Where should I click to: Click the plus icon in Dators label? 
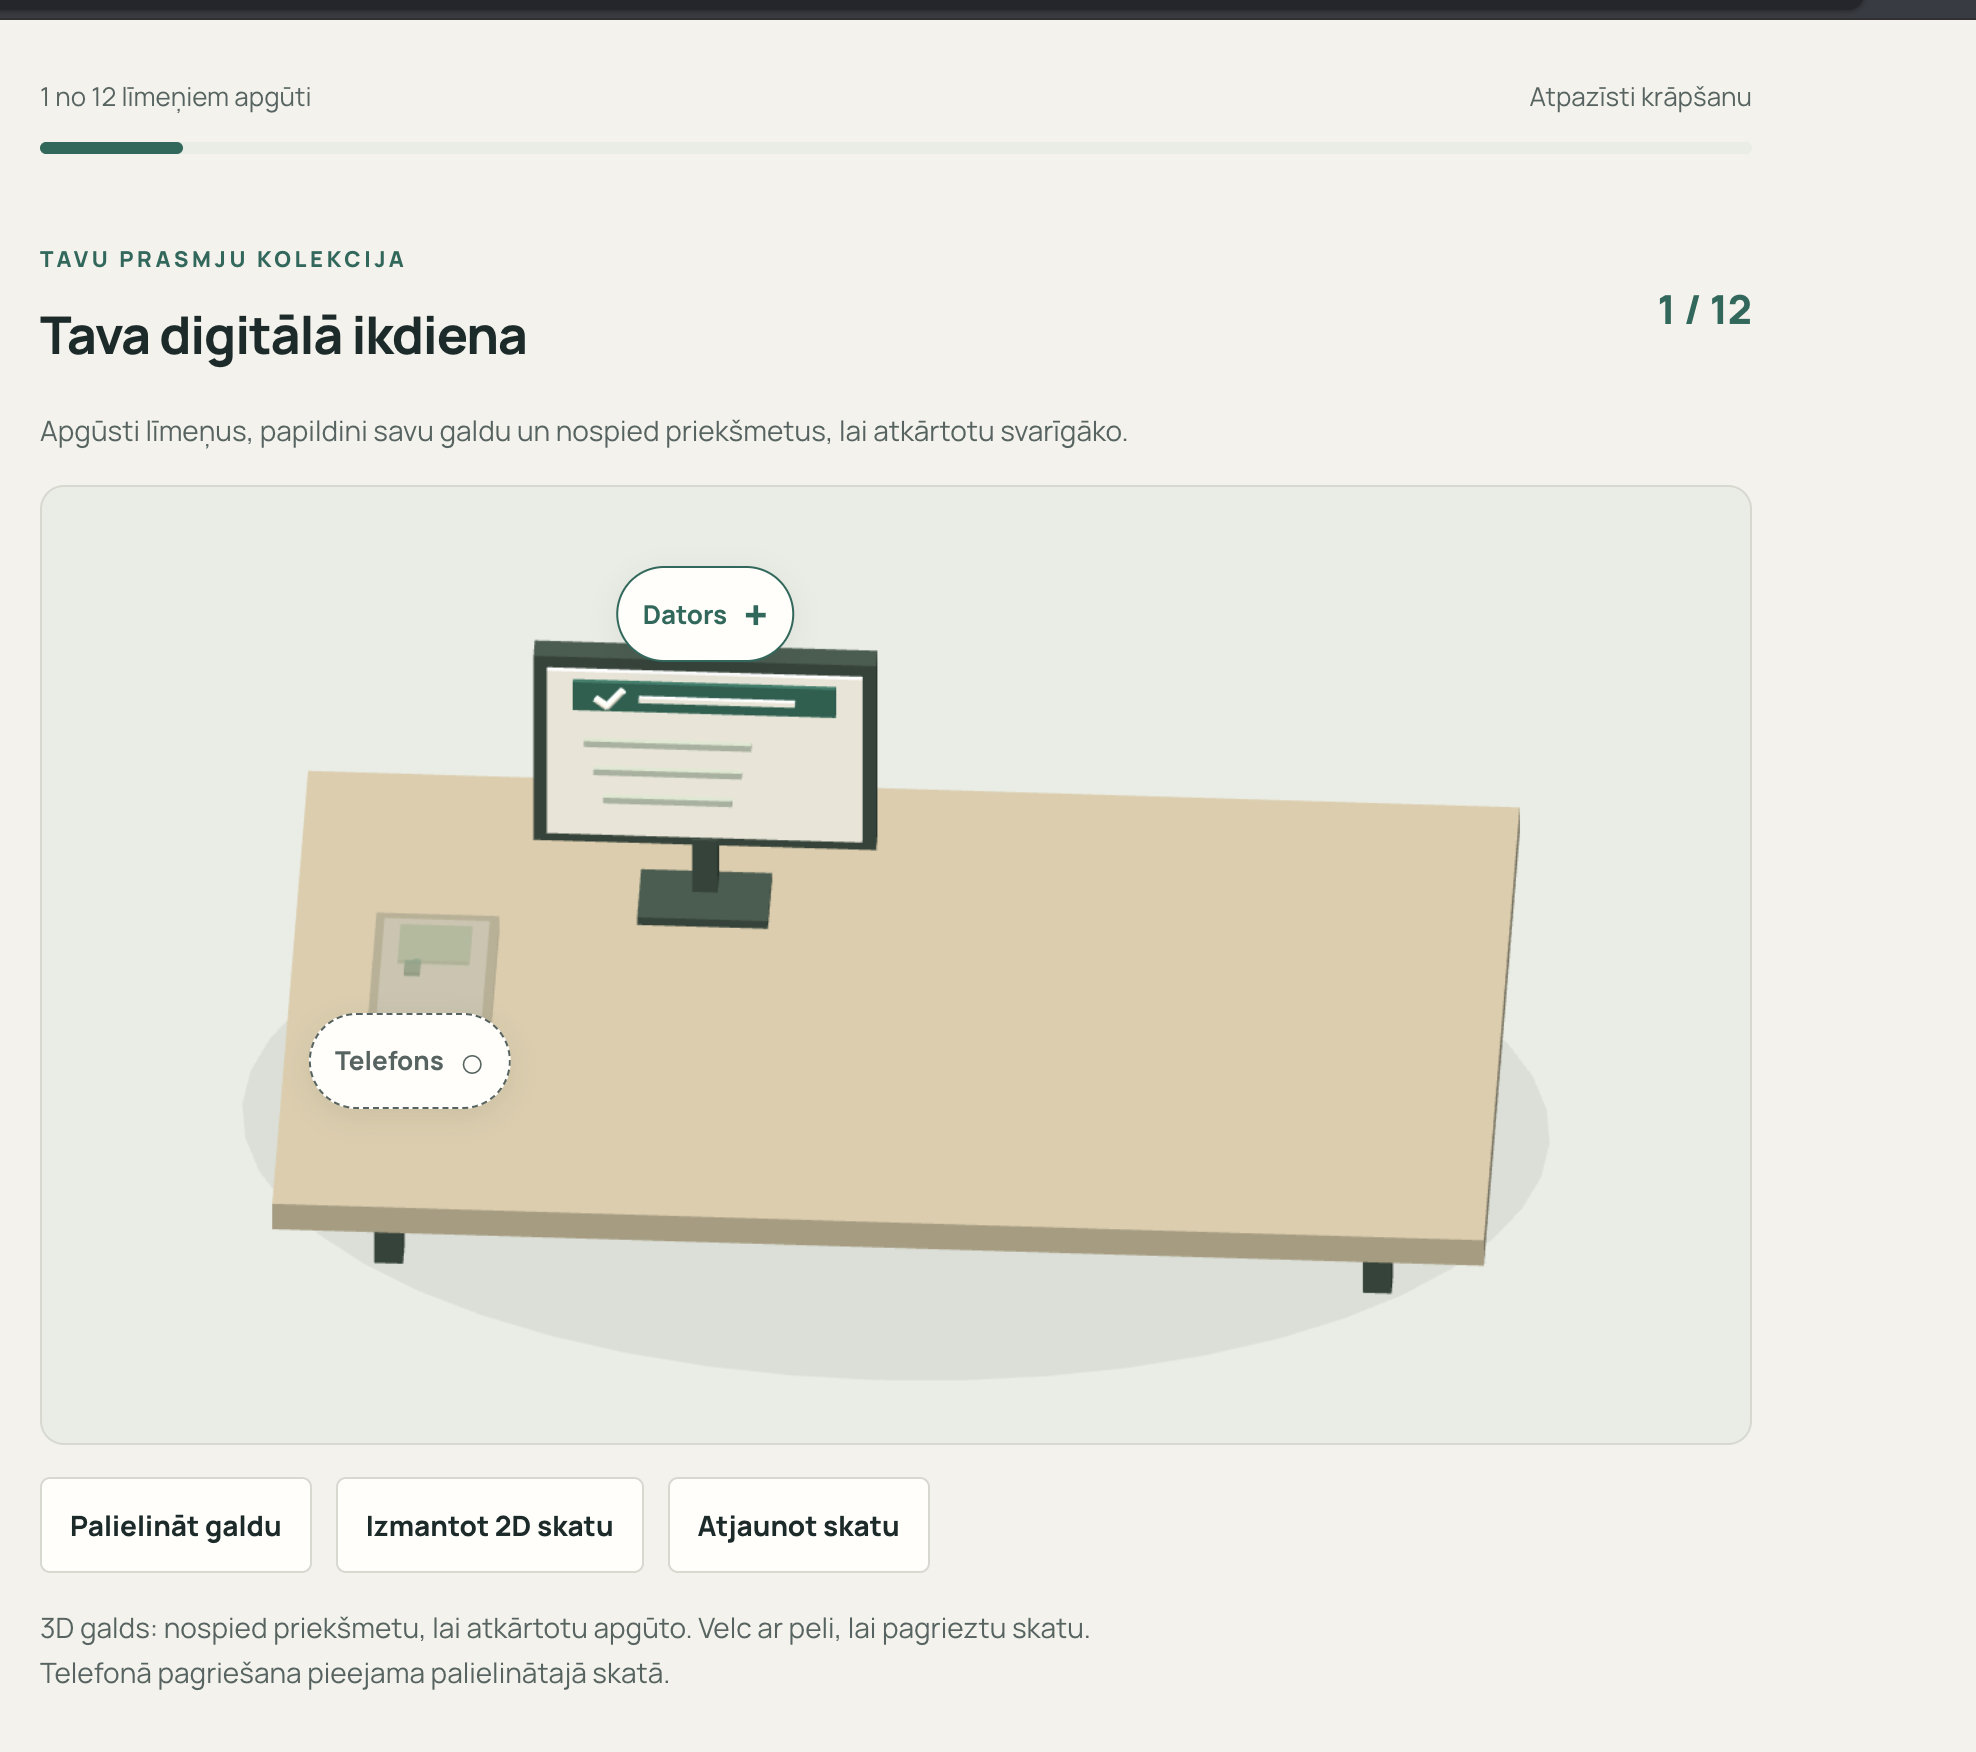(x=756, y=615)
